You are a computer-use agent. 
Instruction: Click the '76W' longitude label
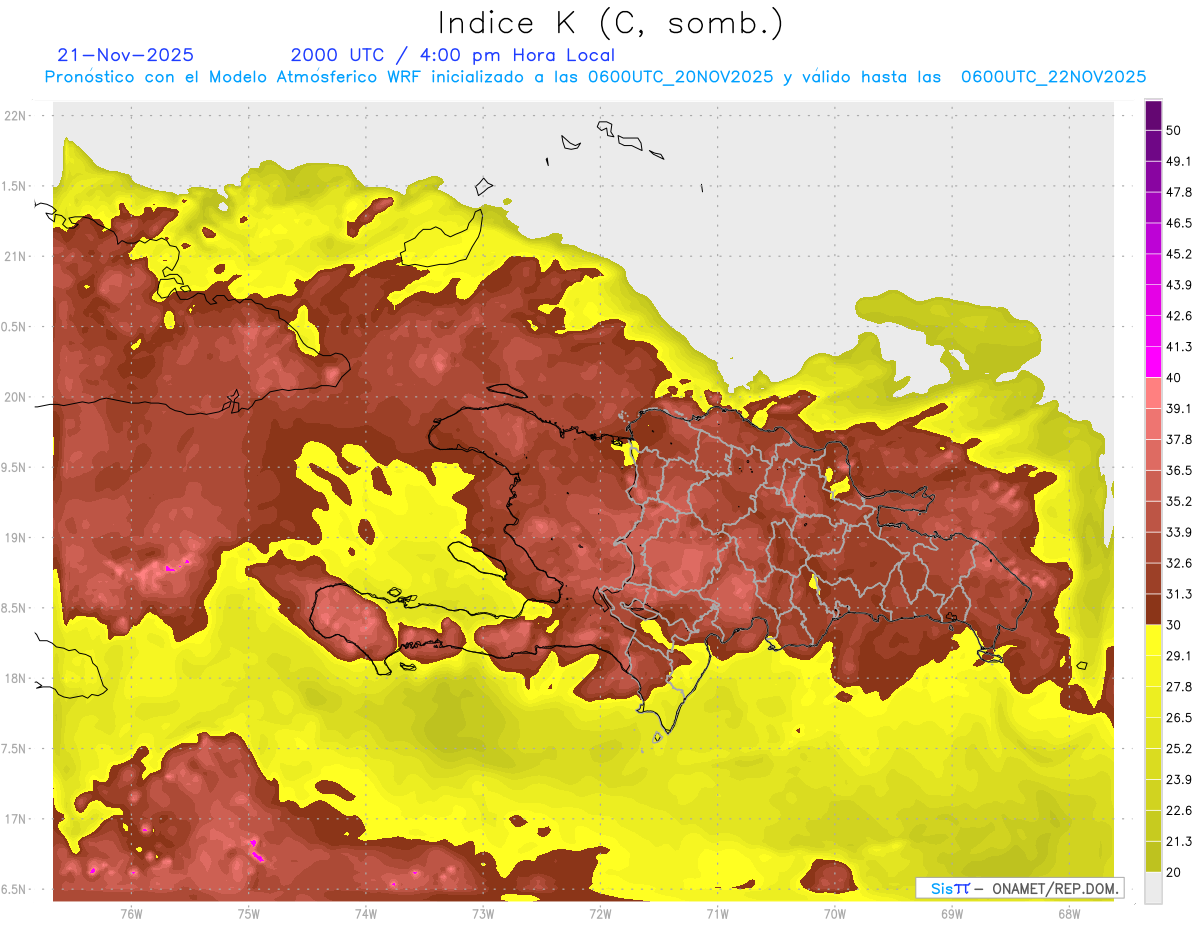[x=131, y=914]
